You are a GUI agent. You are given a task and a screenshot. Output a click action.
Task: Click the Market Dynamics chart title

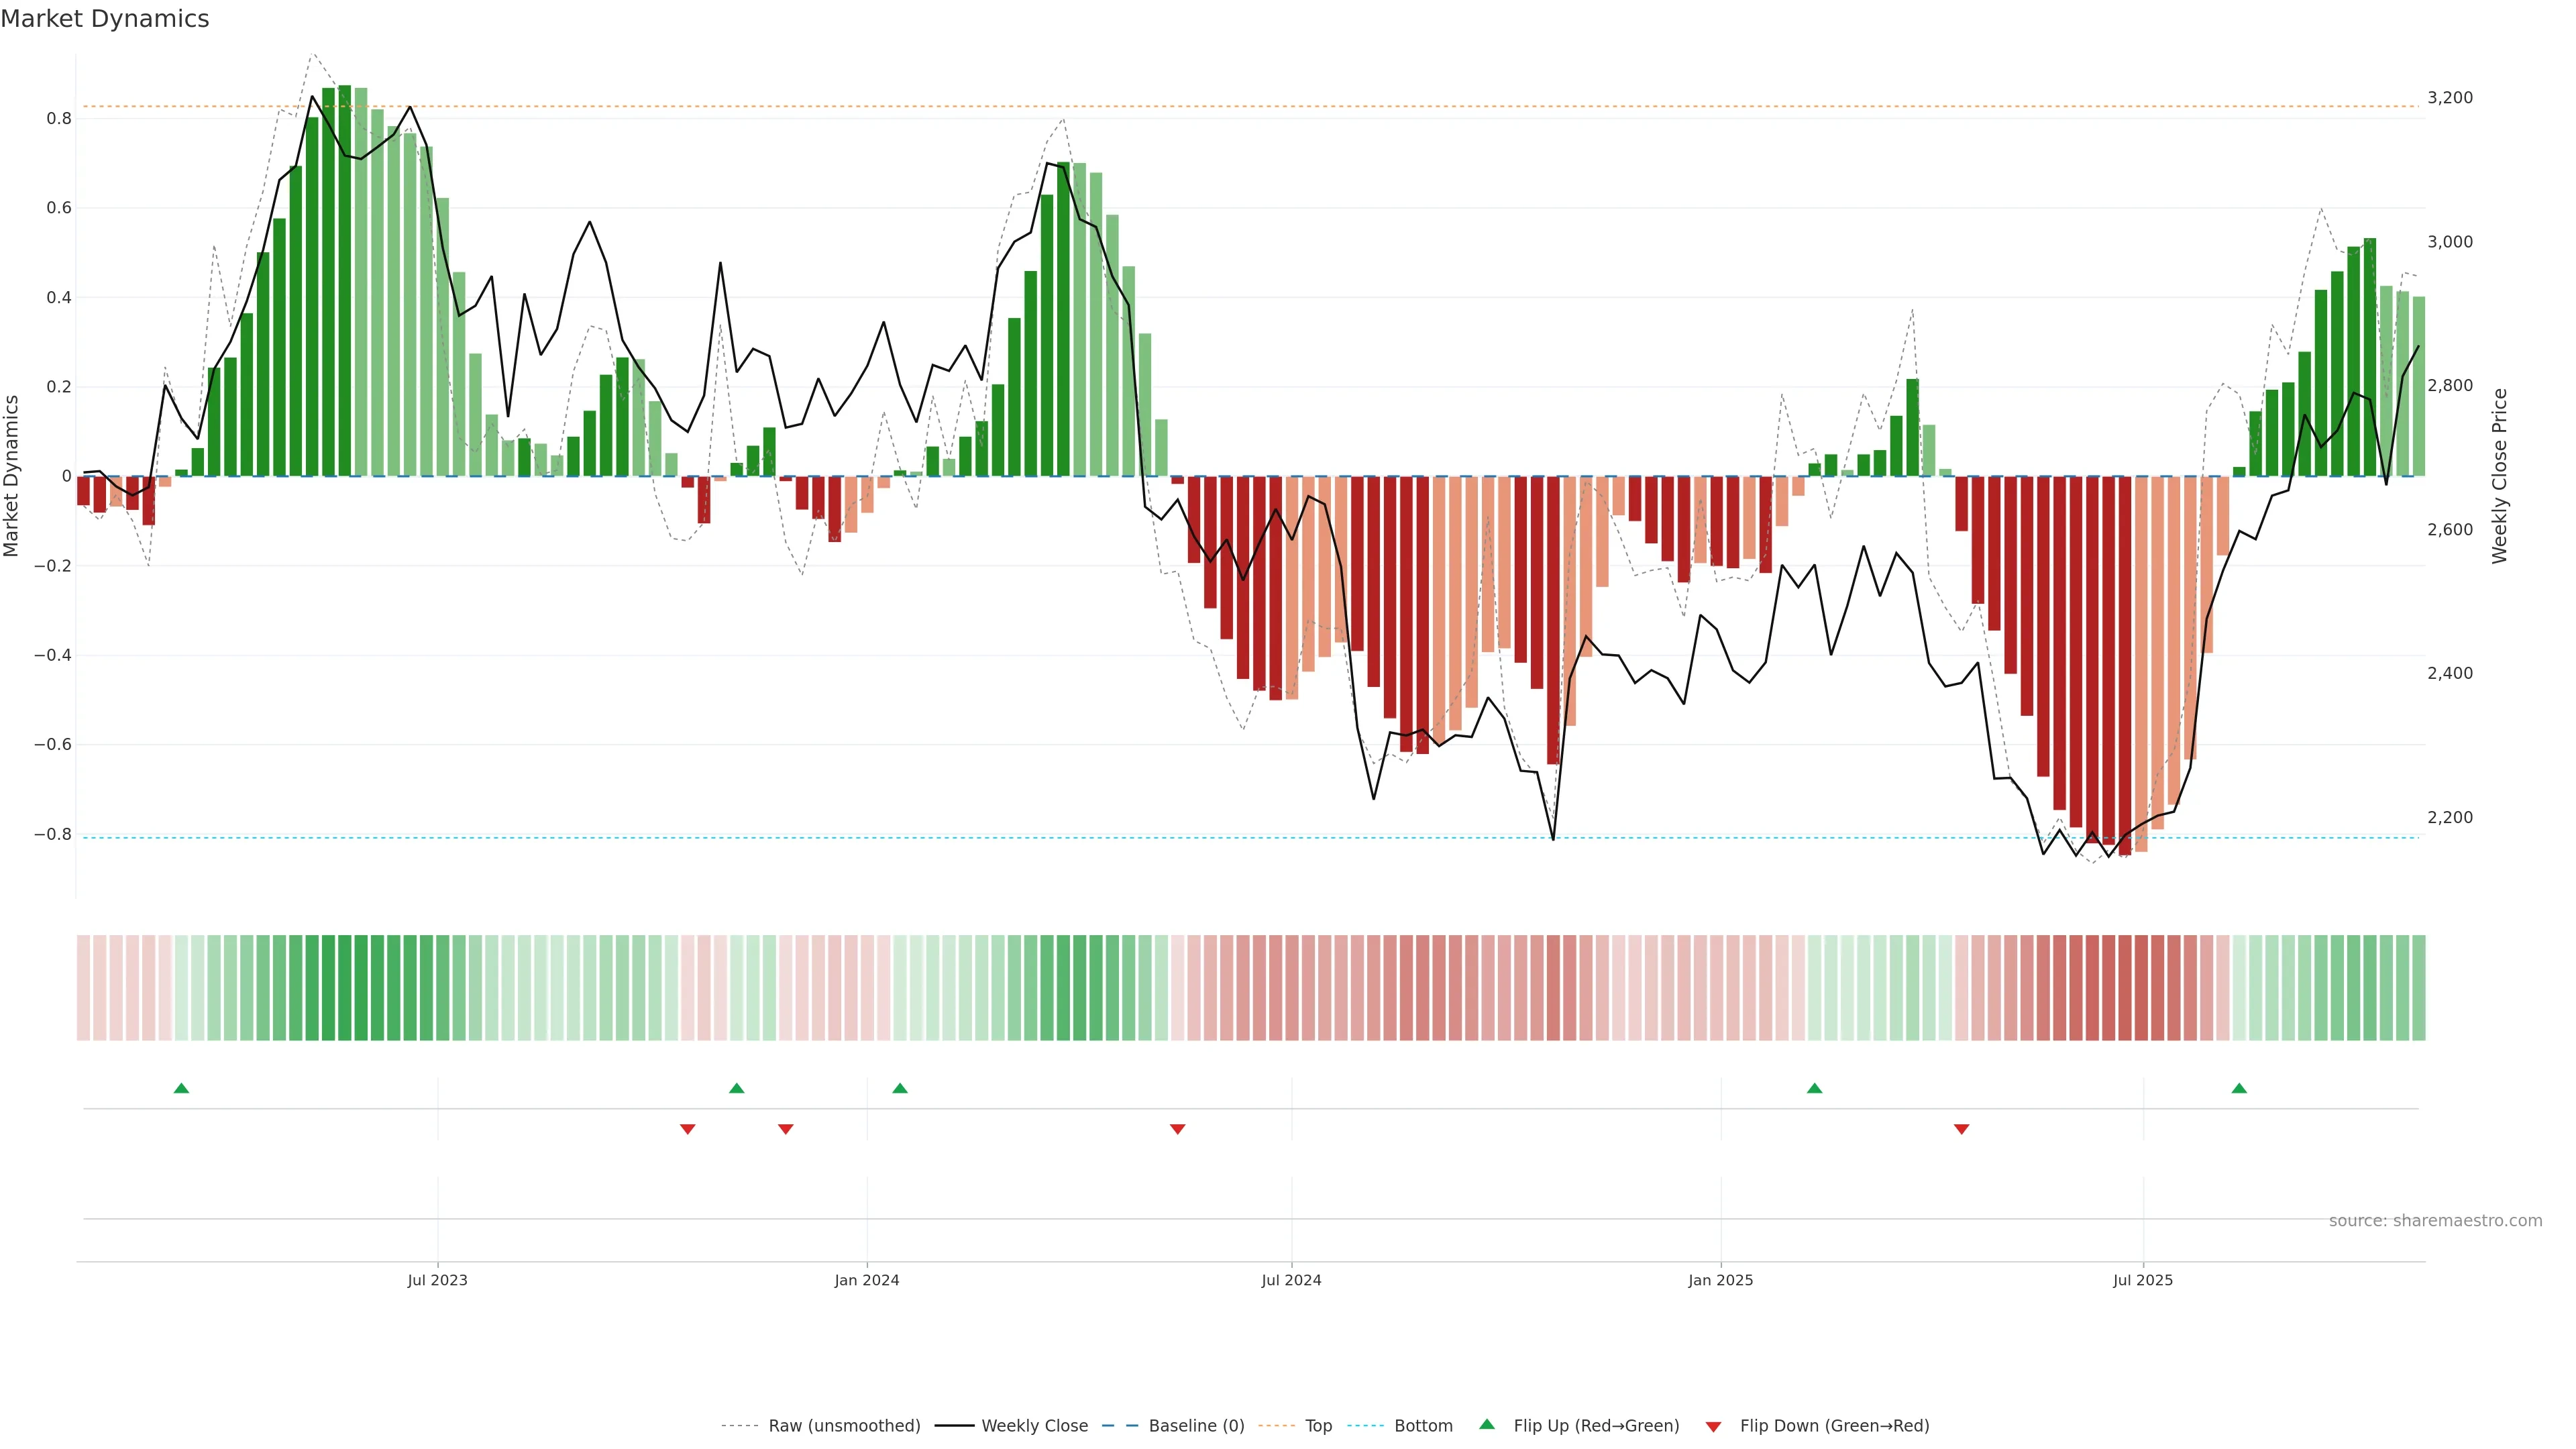click(x=105, y=19)
